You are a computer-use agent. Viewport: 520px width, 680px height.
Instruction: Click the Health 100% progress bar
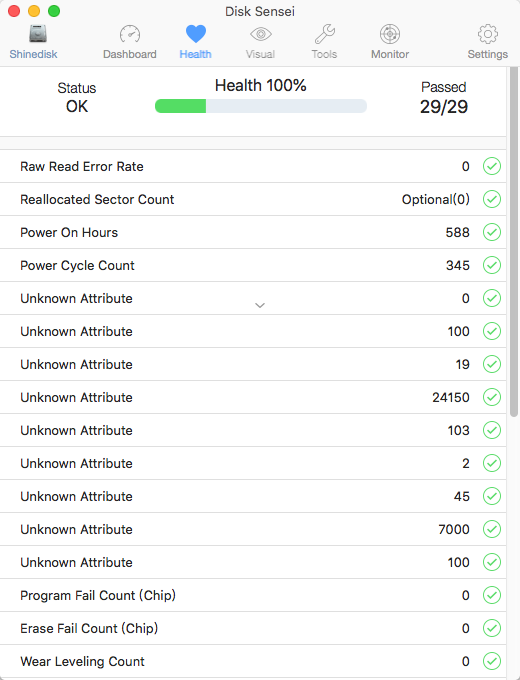[x=261, y=106]
